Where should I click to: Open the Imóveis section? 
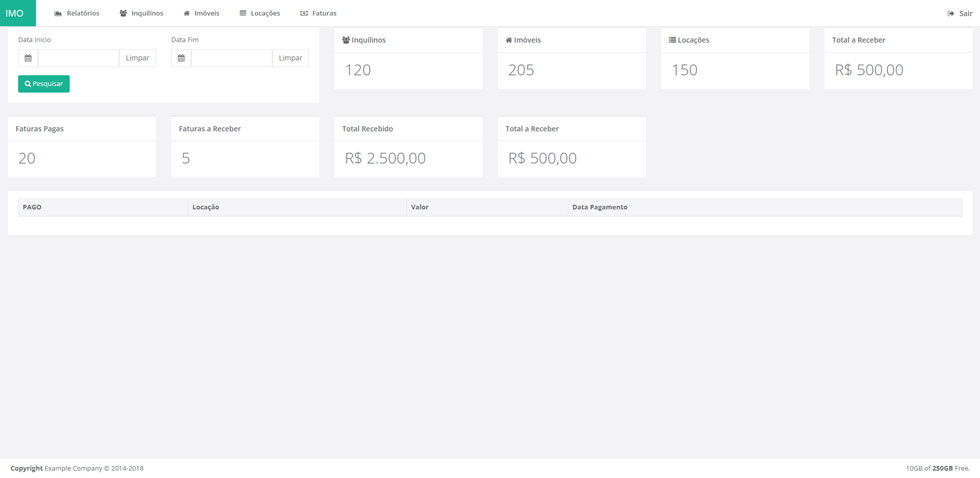tap(201, 13)
